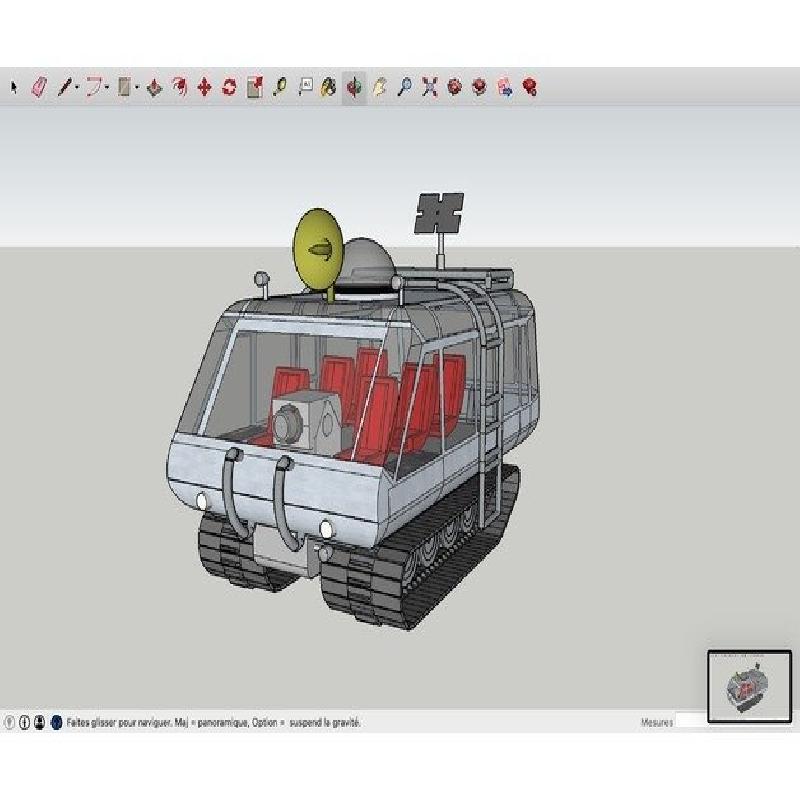
Task: Click the vehicle preview thumbnail
Action: point(749,686)
